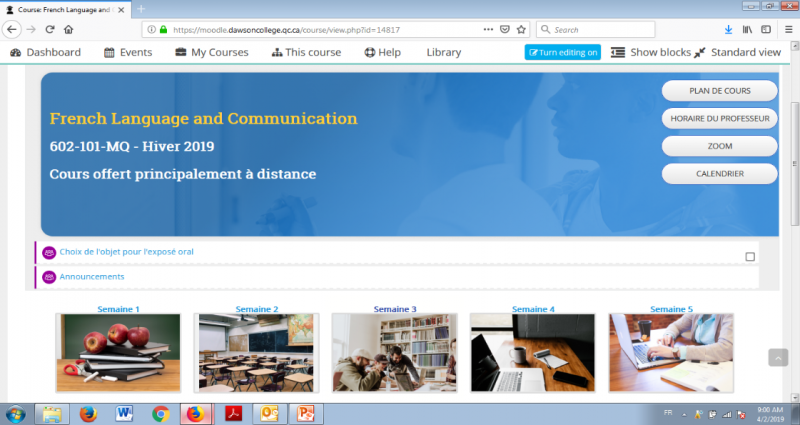
Task: Toggle Show blocks
Action: pyautogui.click(x=651, y=52)
